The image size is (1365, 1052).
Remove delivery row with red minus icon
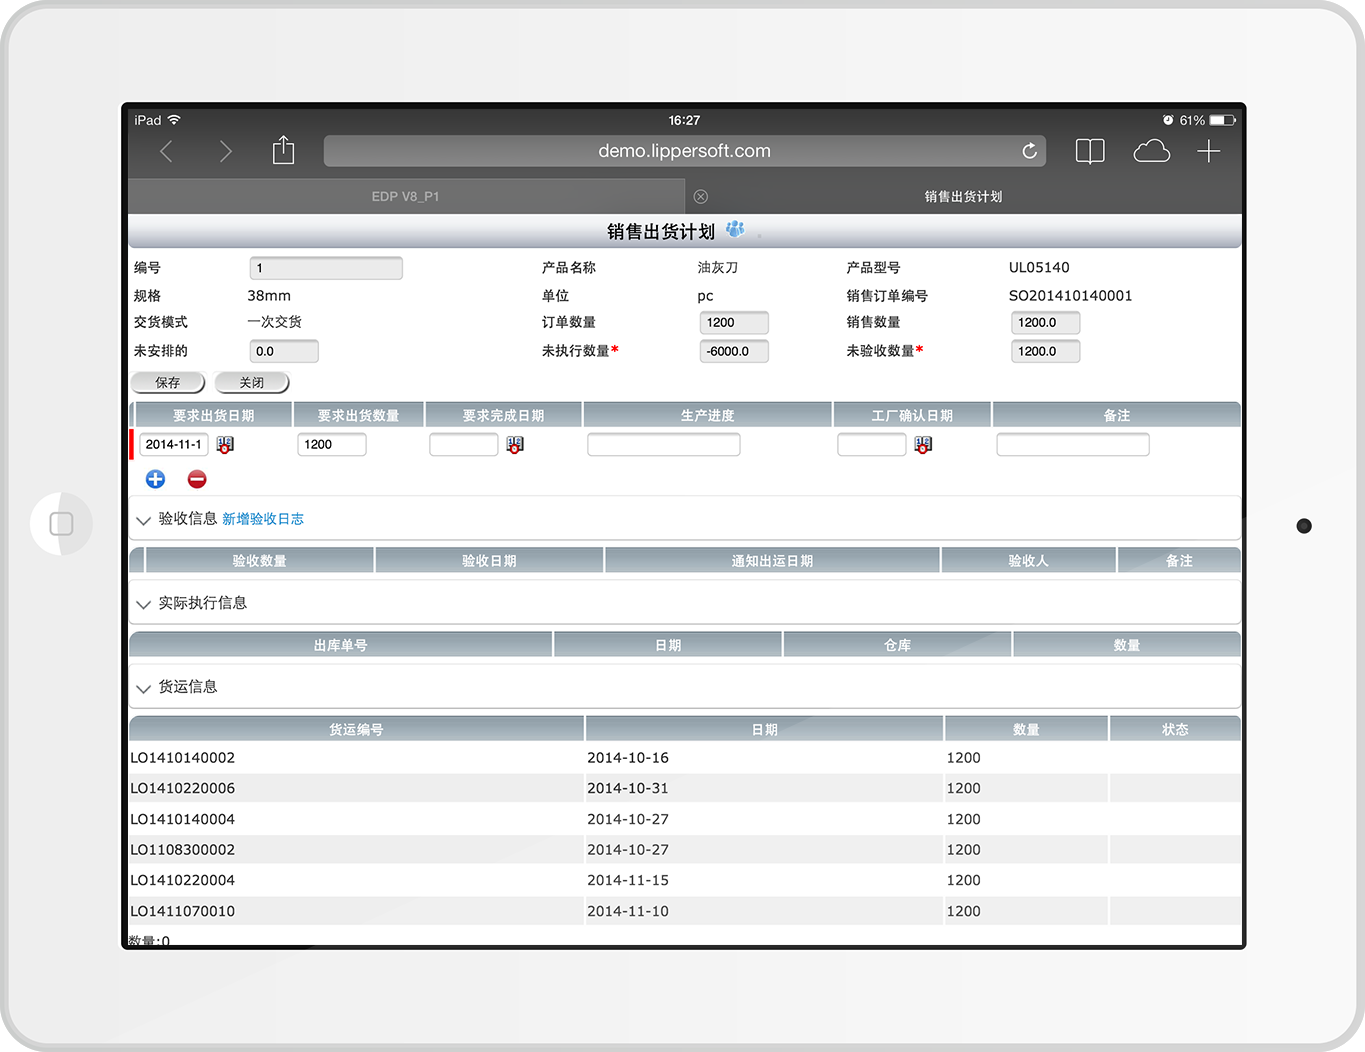pyautogui.click(x=197, y=480)
